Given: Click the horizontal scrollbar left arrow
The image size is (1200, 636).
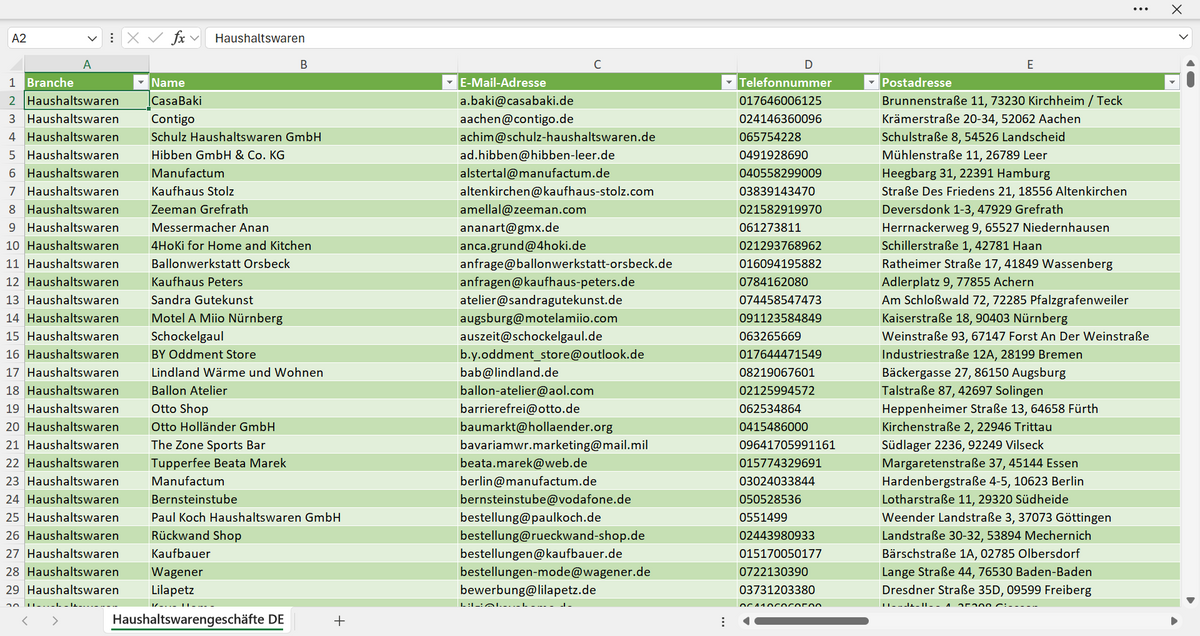Looking at the screenshot, I should pos(746,621).
